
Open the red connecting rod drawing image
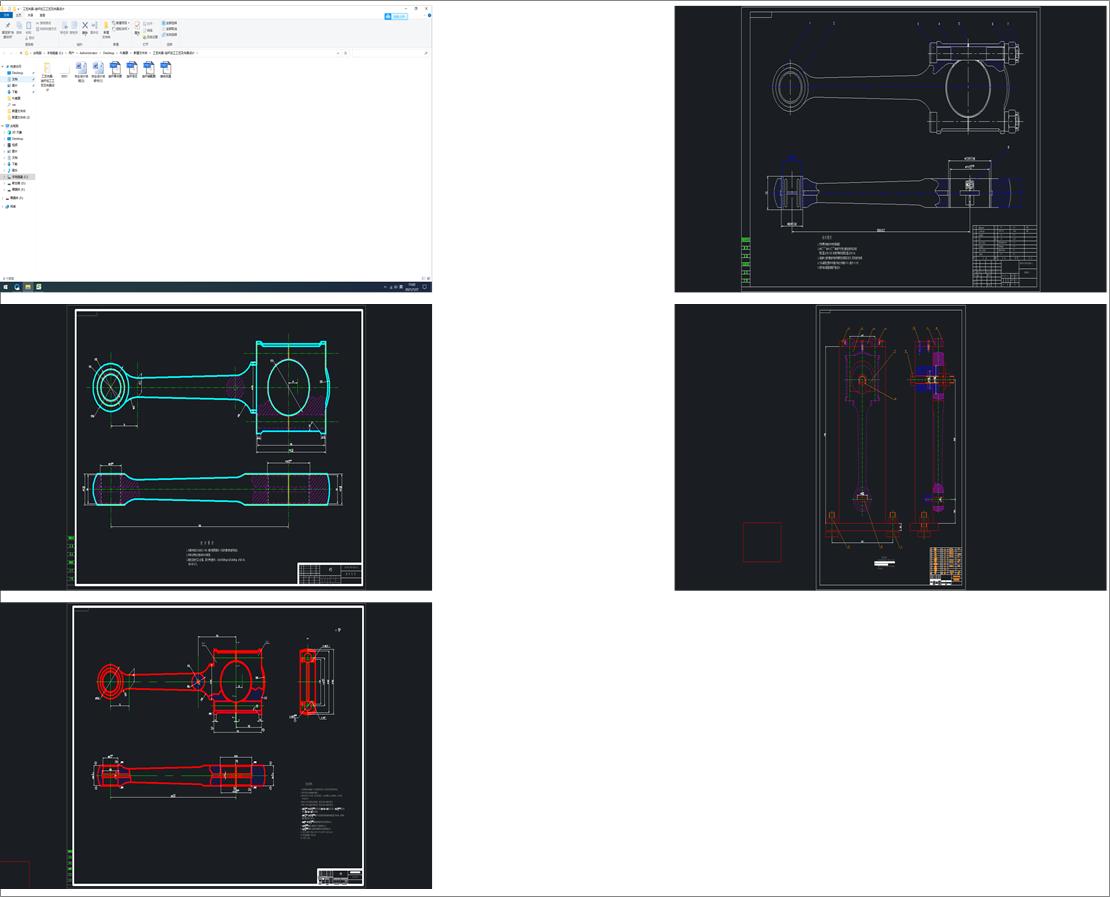click(216, 745)
